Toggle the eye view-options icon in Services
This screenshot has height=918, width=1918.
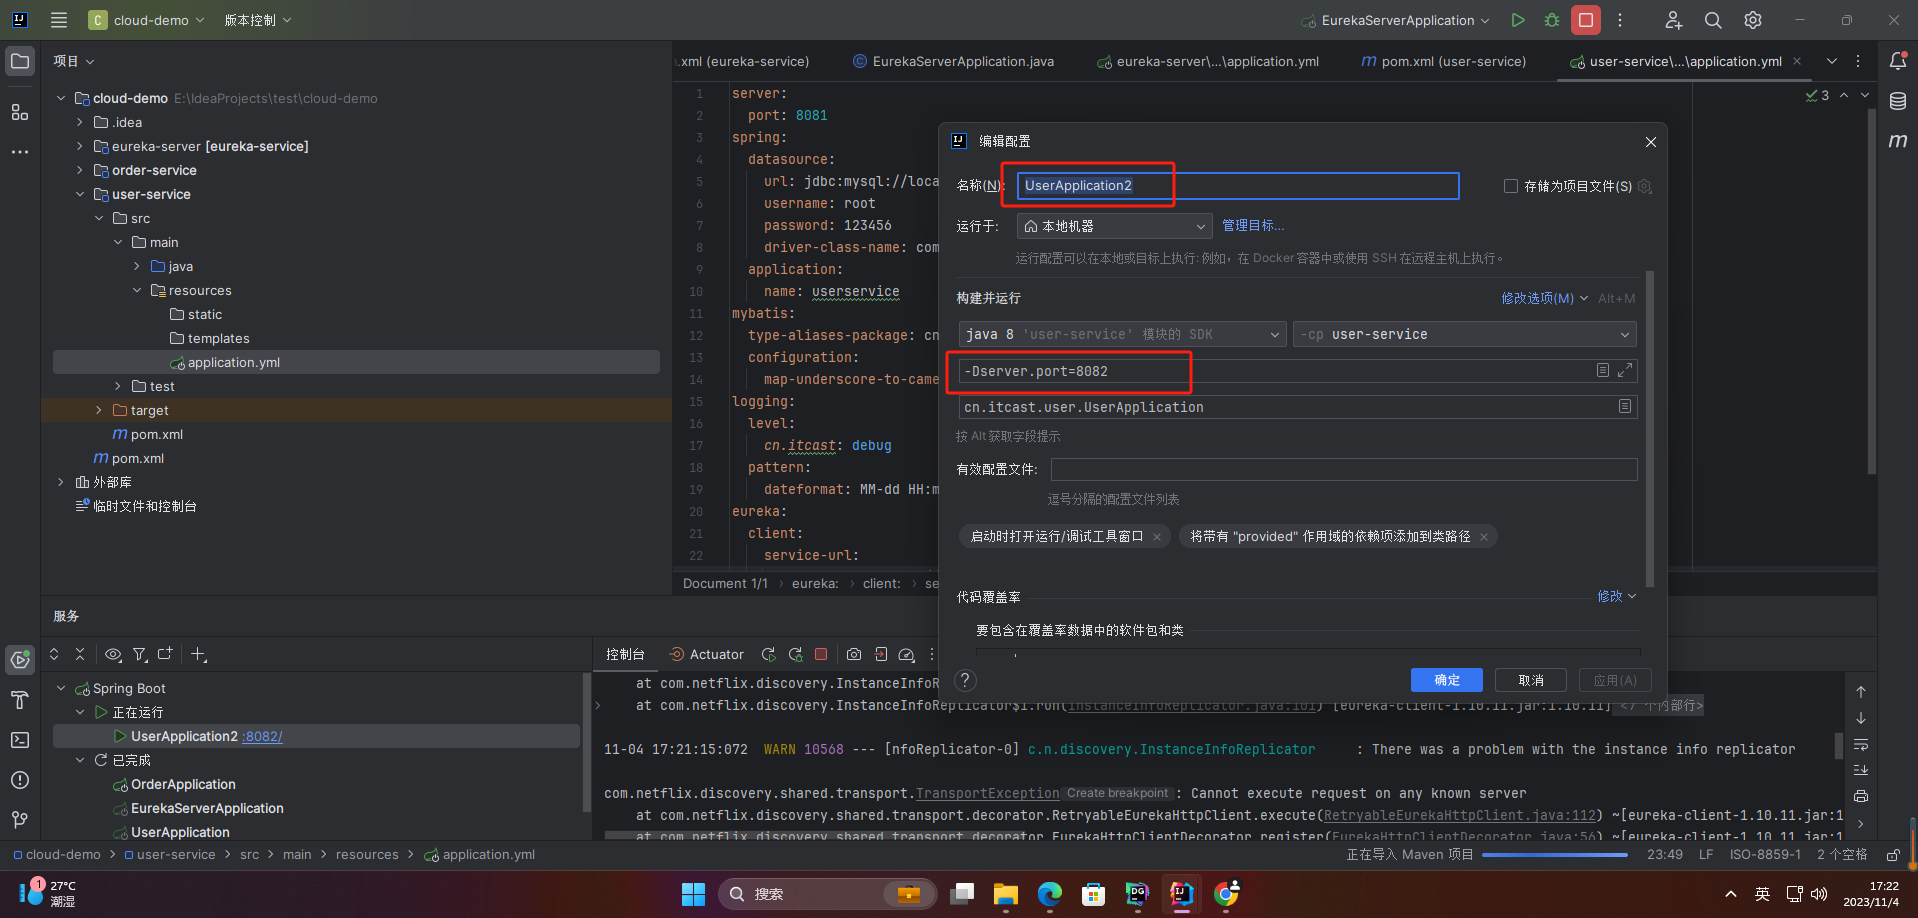(x=113, y=654)
